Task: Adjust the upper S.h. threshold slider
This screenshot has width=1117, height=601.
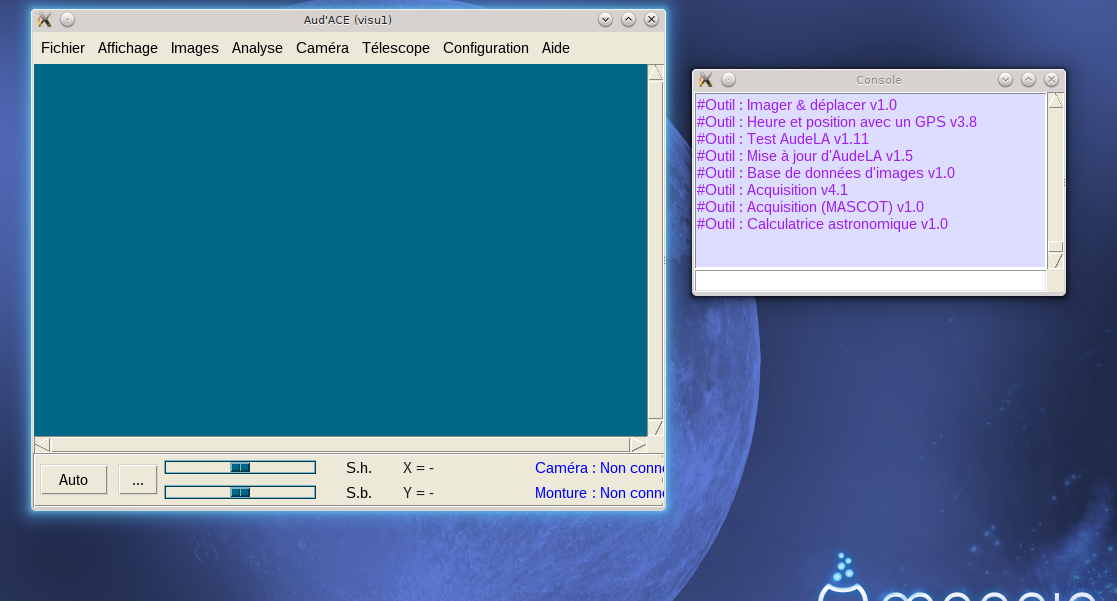Action: tap(240, 467)
